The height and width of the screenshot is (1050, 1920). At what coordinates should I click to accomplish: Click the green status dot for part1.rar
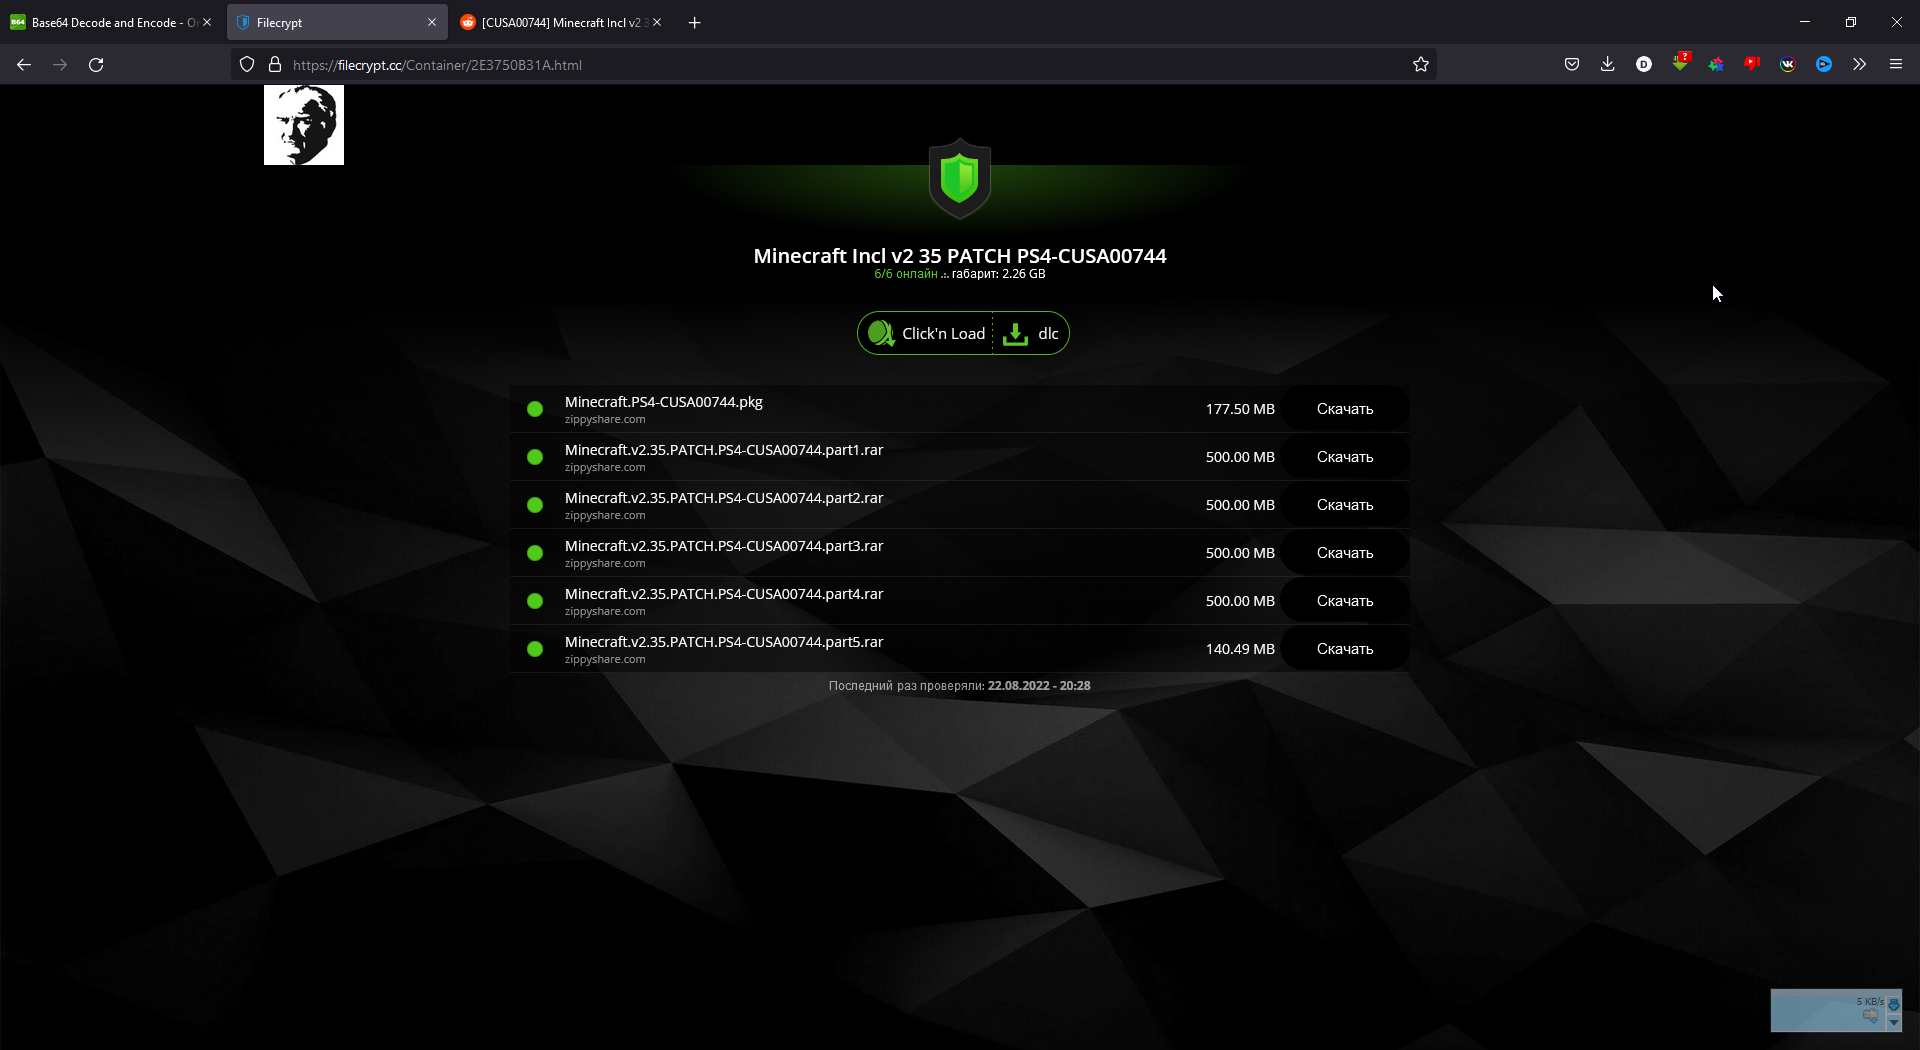click(x=535, y=457)
